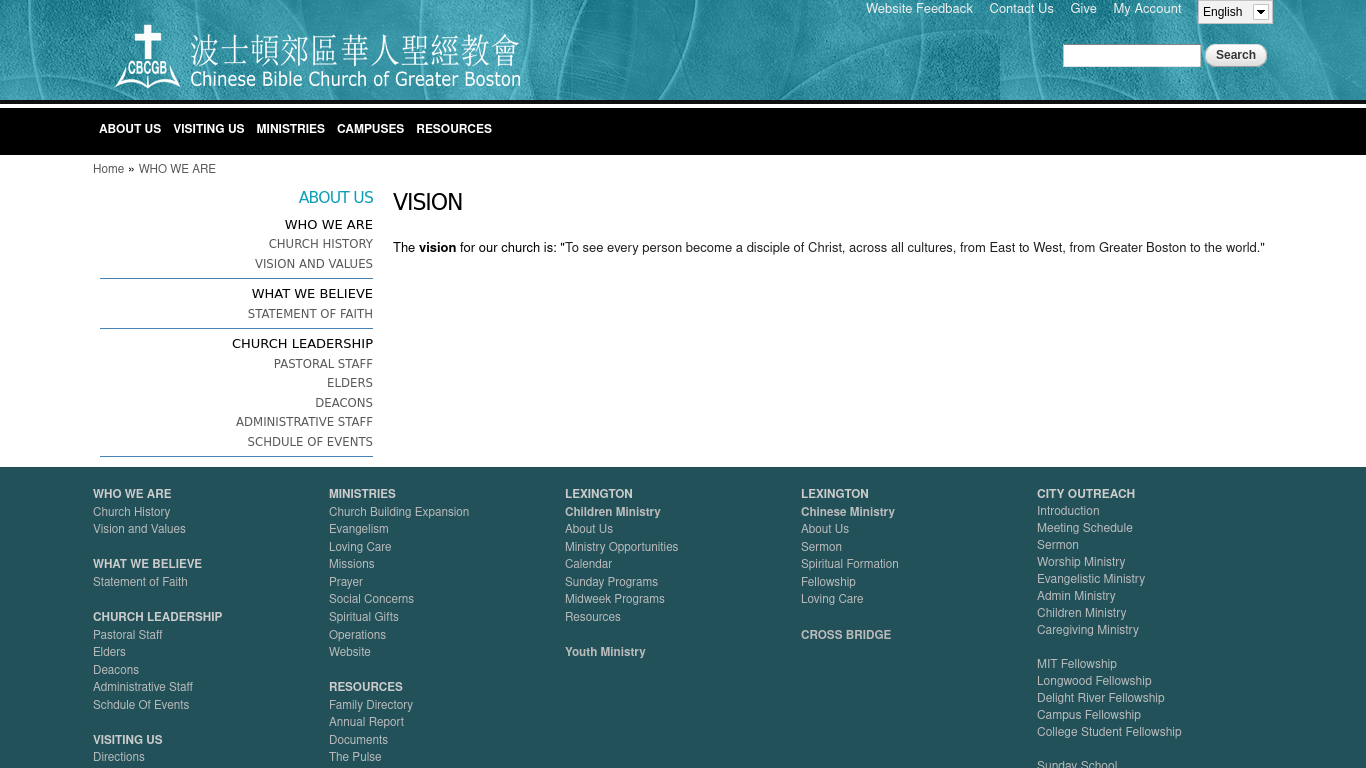Open Midweek Programs link
The height and width of the screenshot is (768, 1366).
click(615, 599)
